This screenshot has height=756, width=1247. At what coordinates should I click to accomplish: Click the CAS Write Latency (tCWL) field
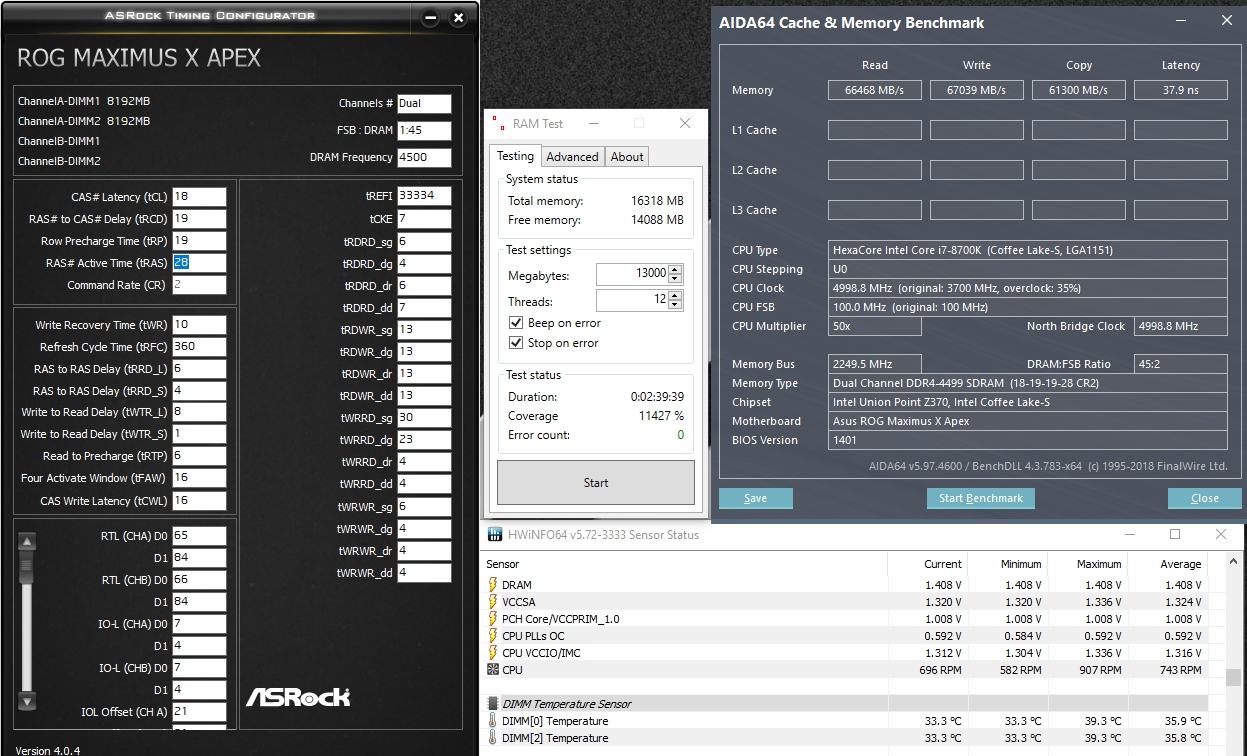[199, 501]
